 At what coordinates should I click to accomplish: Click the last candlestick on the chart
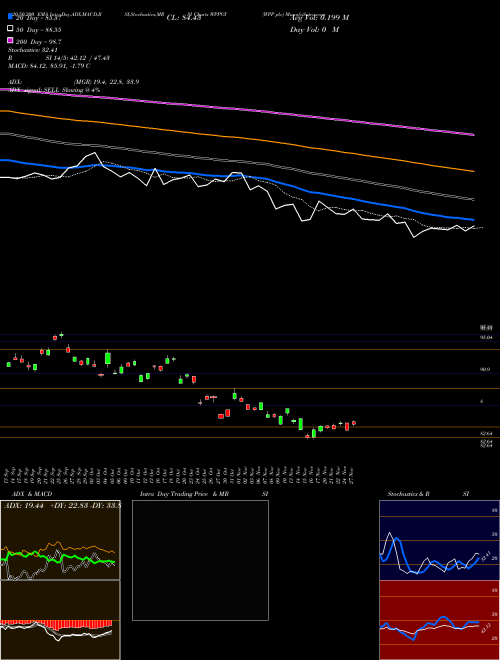pyautogui.click(x=354, y=423)
